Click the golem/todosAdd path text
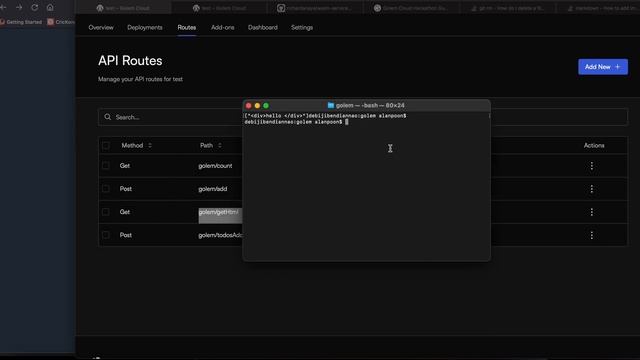 coord(220,235)
